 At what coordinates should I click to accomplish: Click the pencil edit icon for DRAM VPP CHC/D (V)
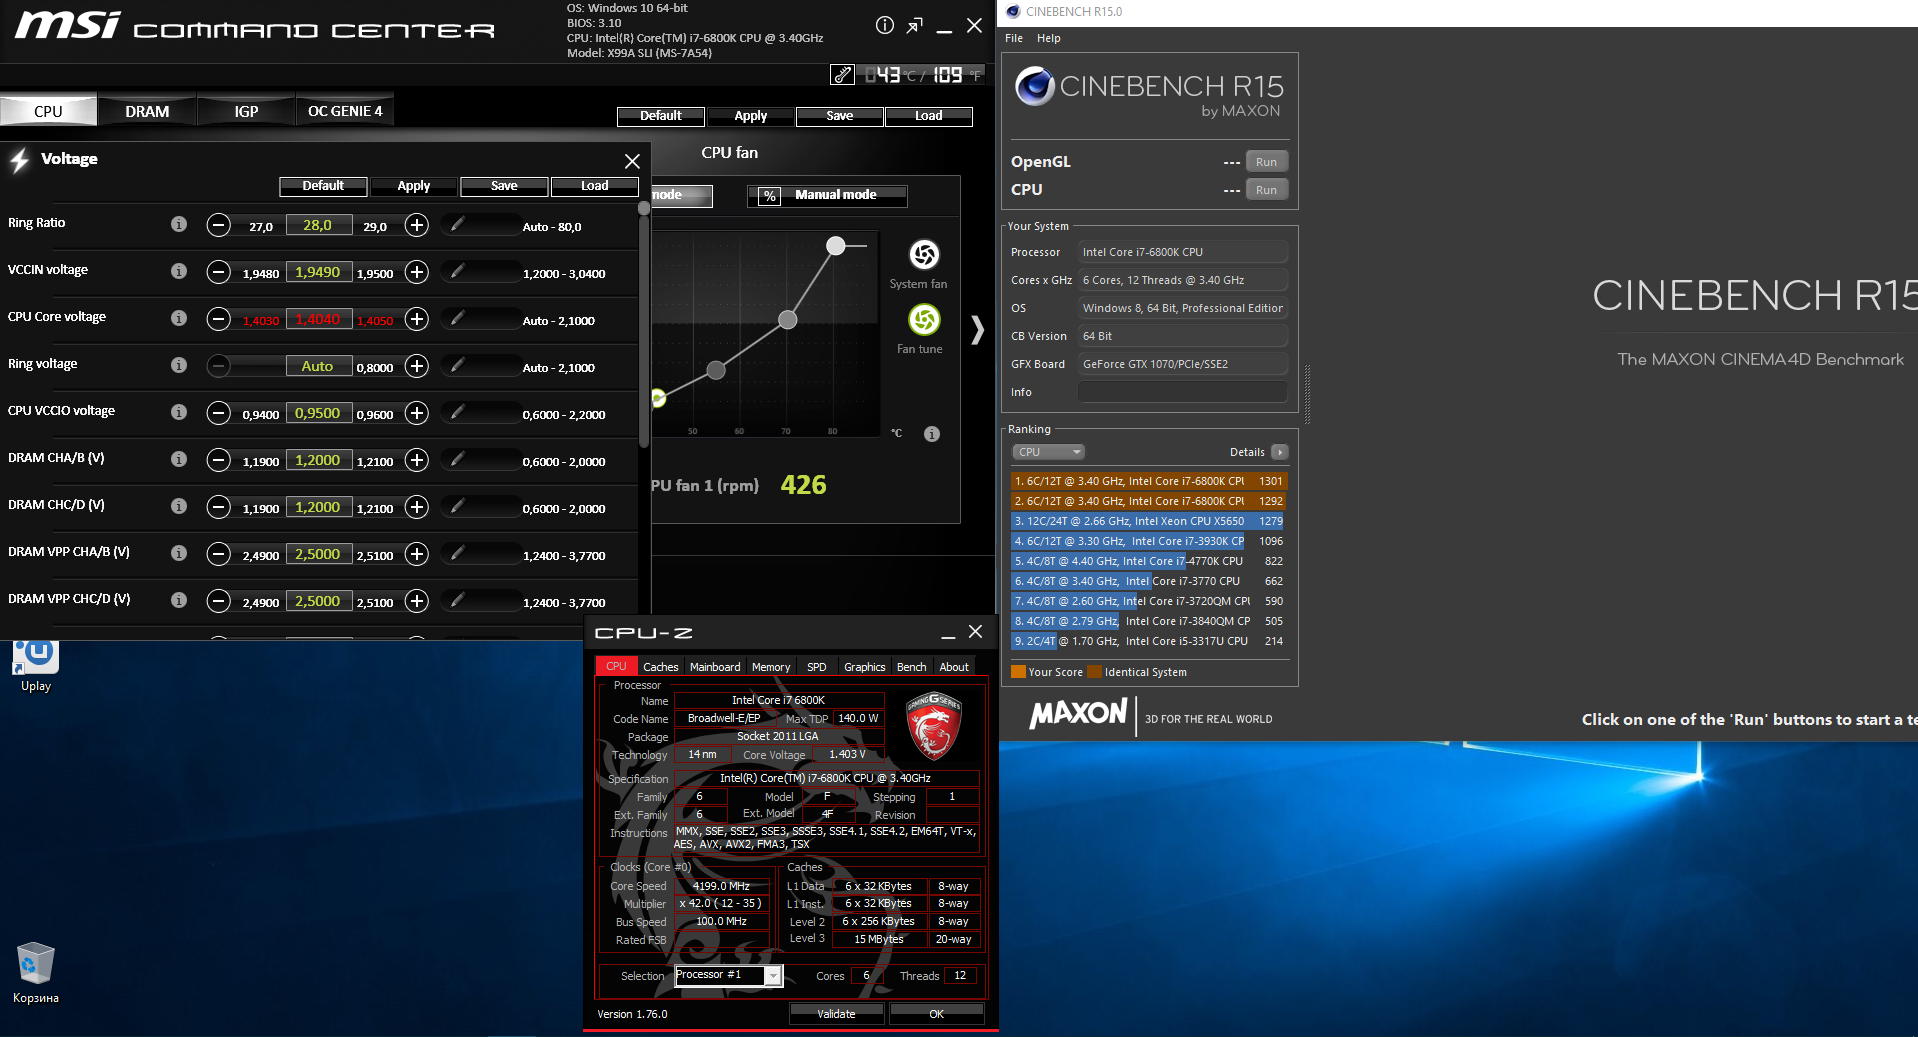coord(457,601)
